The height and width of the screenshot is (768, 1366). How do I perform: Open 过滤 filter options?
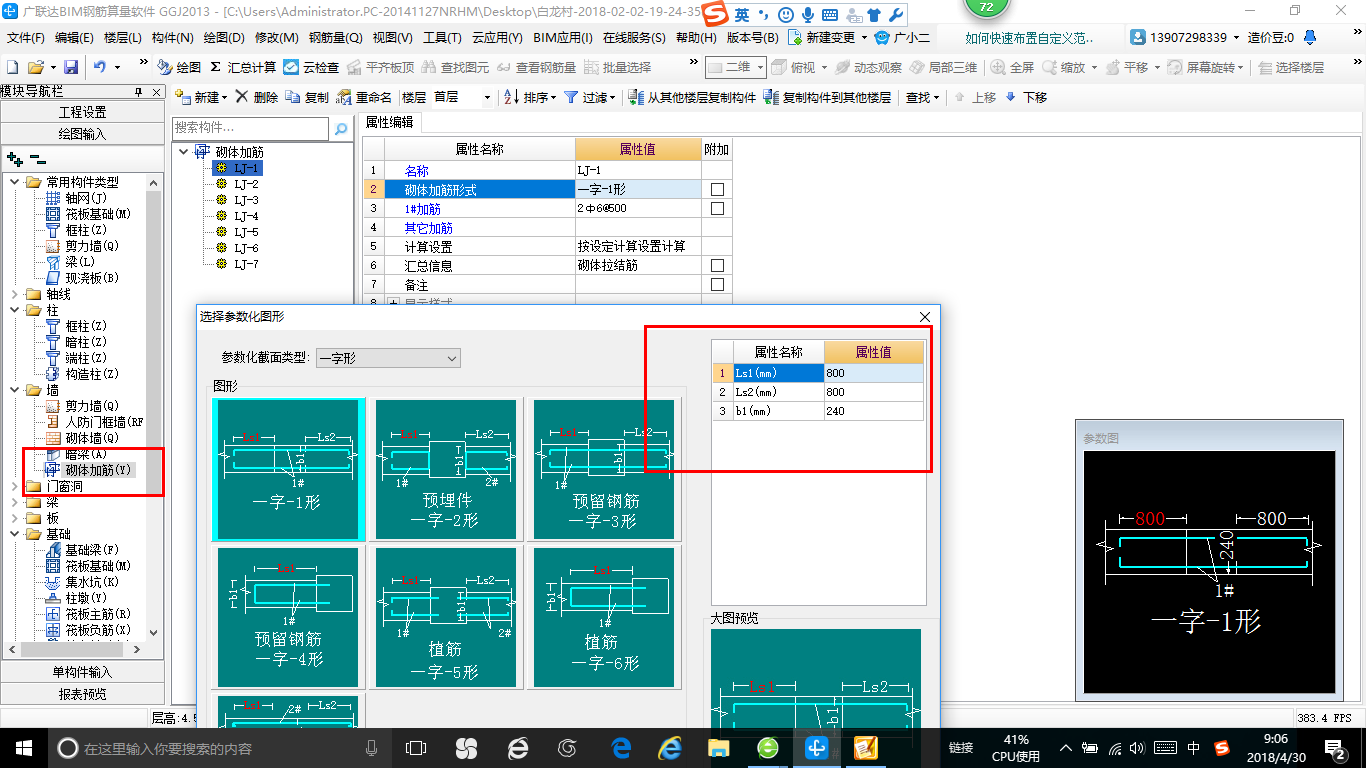coord(590,97)
